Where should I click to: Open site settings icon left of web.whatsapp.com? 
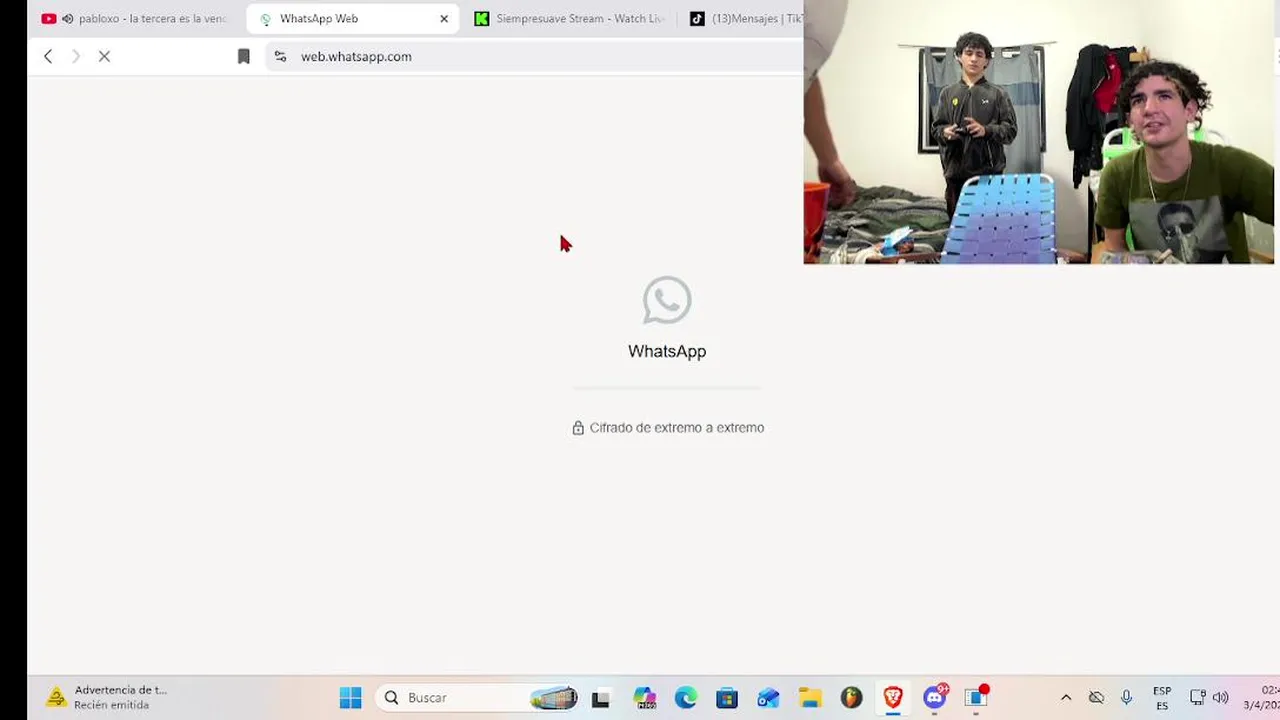280,57
